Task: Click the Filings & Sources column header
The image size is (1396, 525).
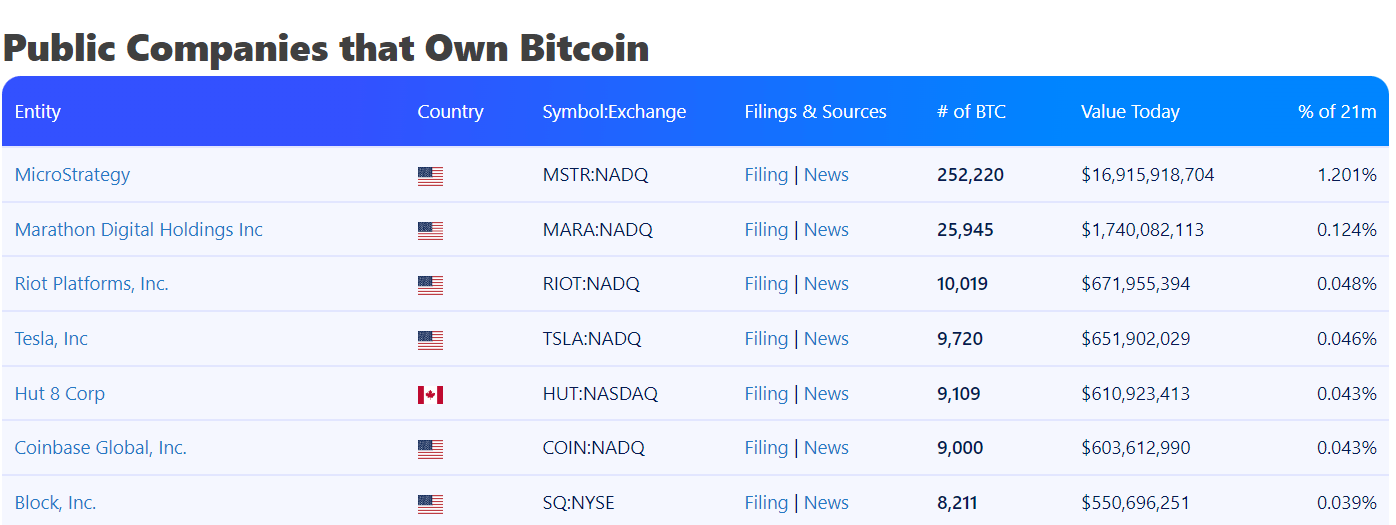Action: pos(816,112)
